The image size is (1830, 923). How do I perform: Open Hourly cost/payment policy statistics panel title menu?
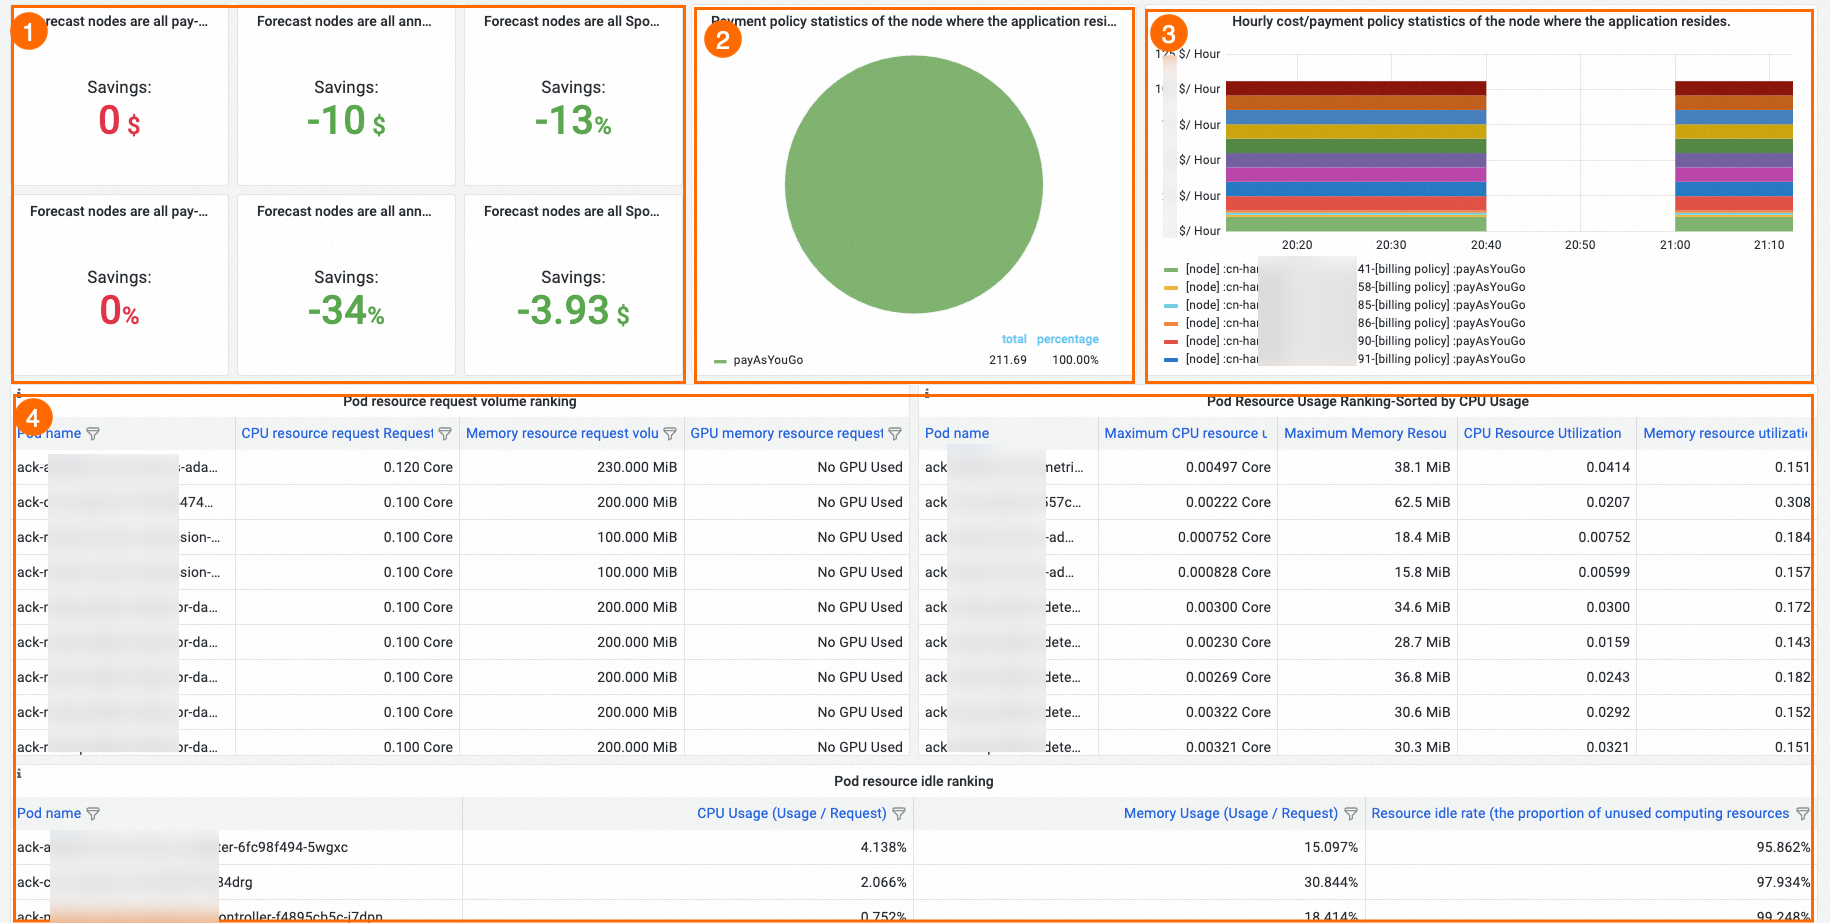1481,21
